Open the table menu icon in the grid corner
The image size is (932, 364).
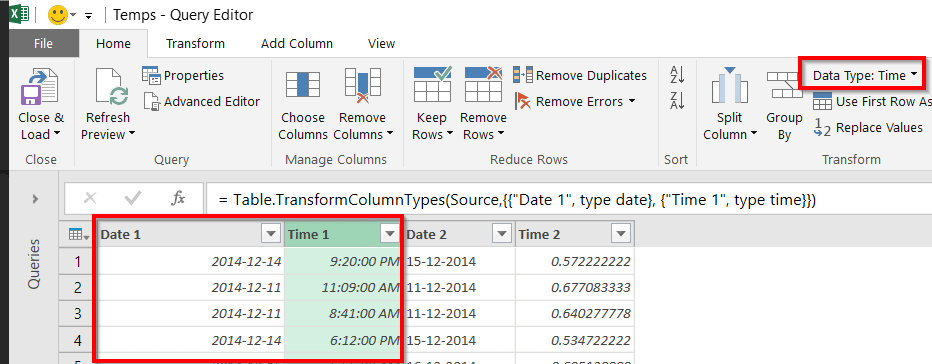[79, 235]
